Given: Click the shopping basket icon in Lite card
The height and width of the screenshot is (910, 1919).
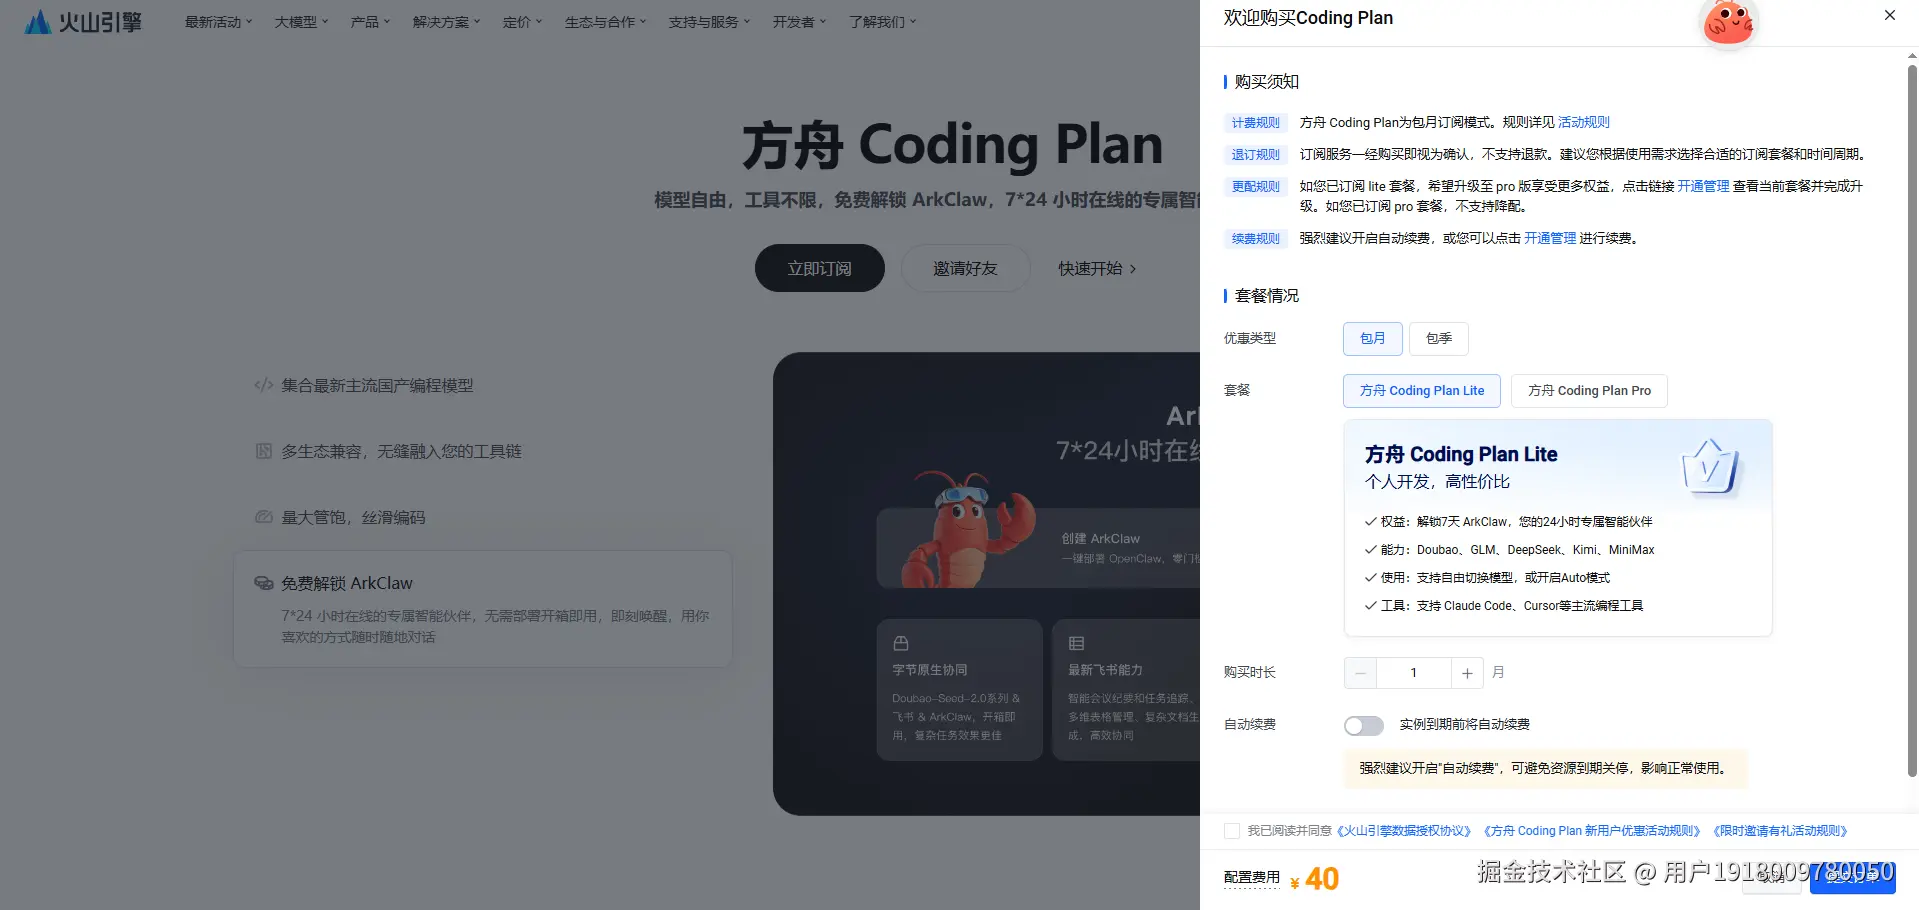Looking at the screenshot, I should coord(1710,467).
